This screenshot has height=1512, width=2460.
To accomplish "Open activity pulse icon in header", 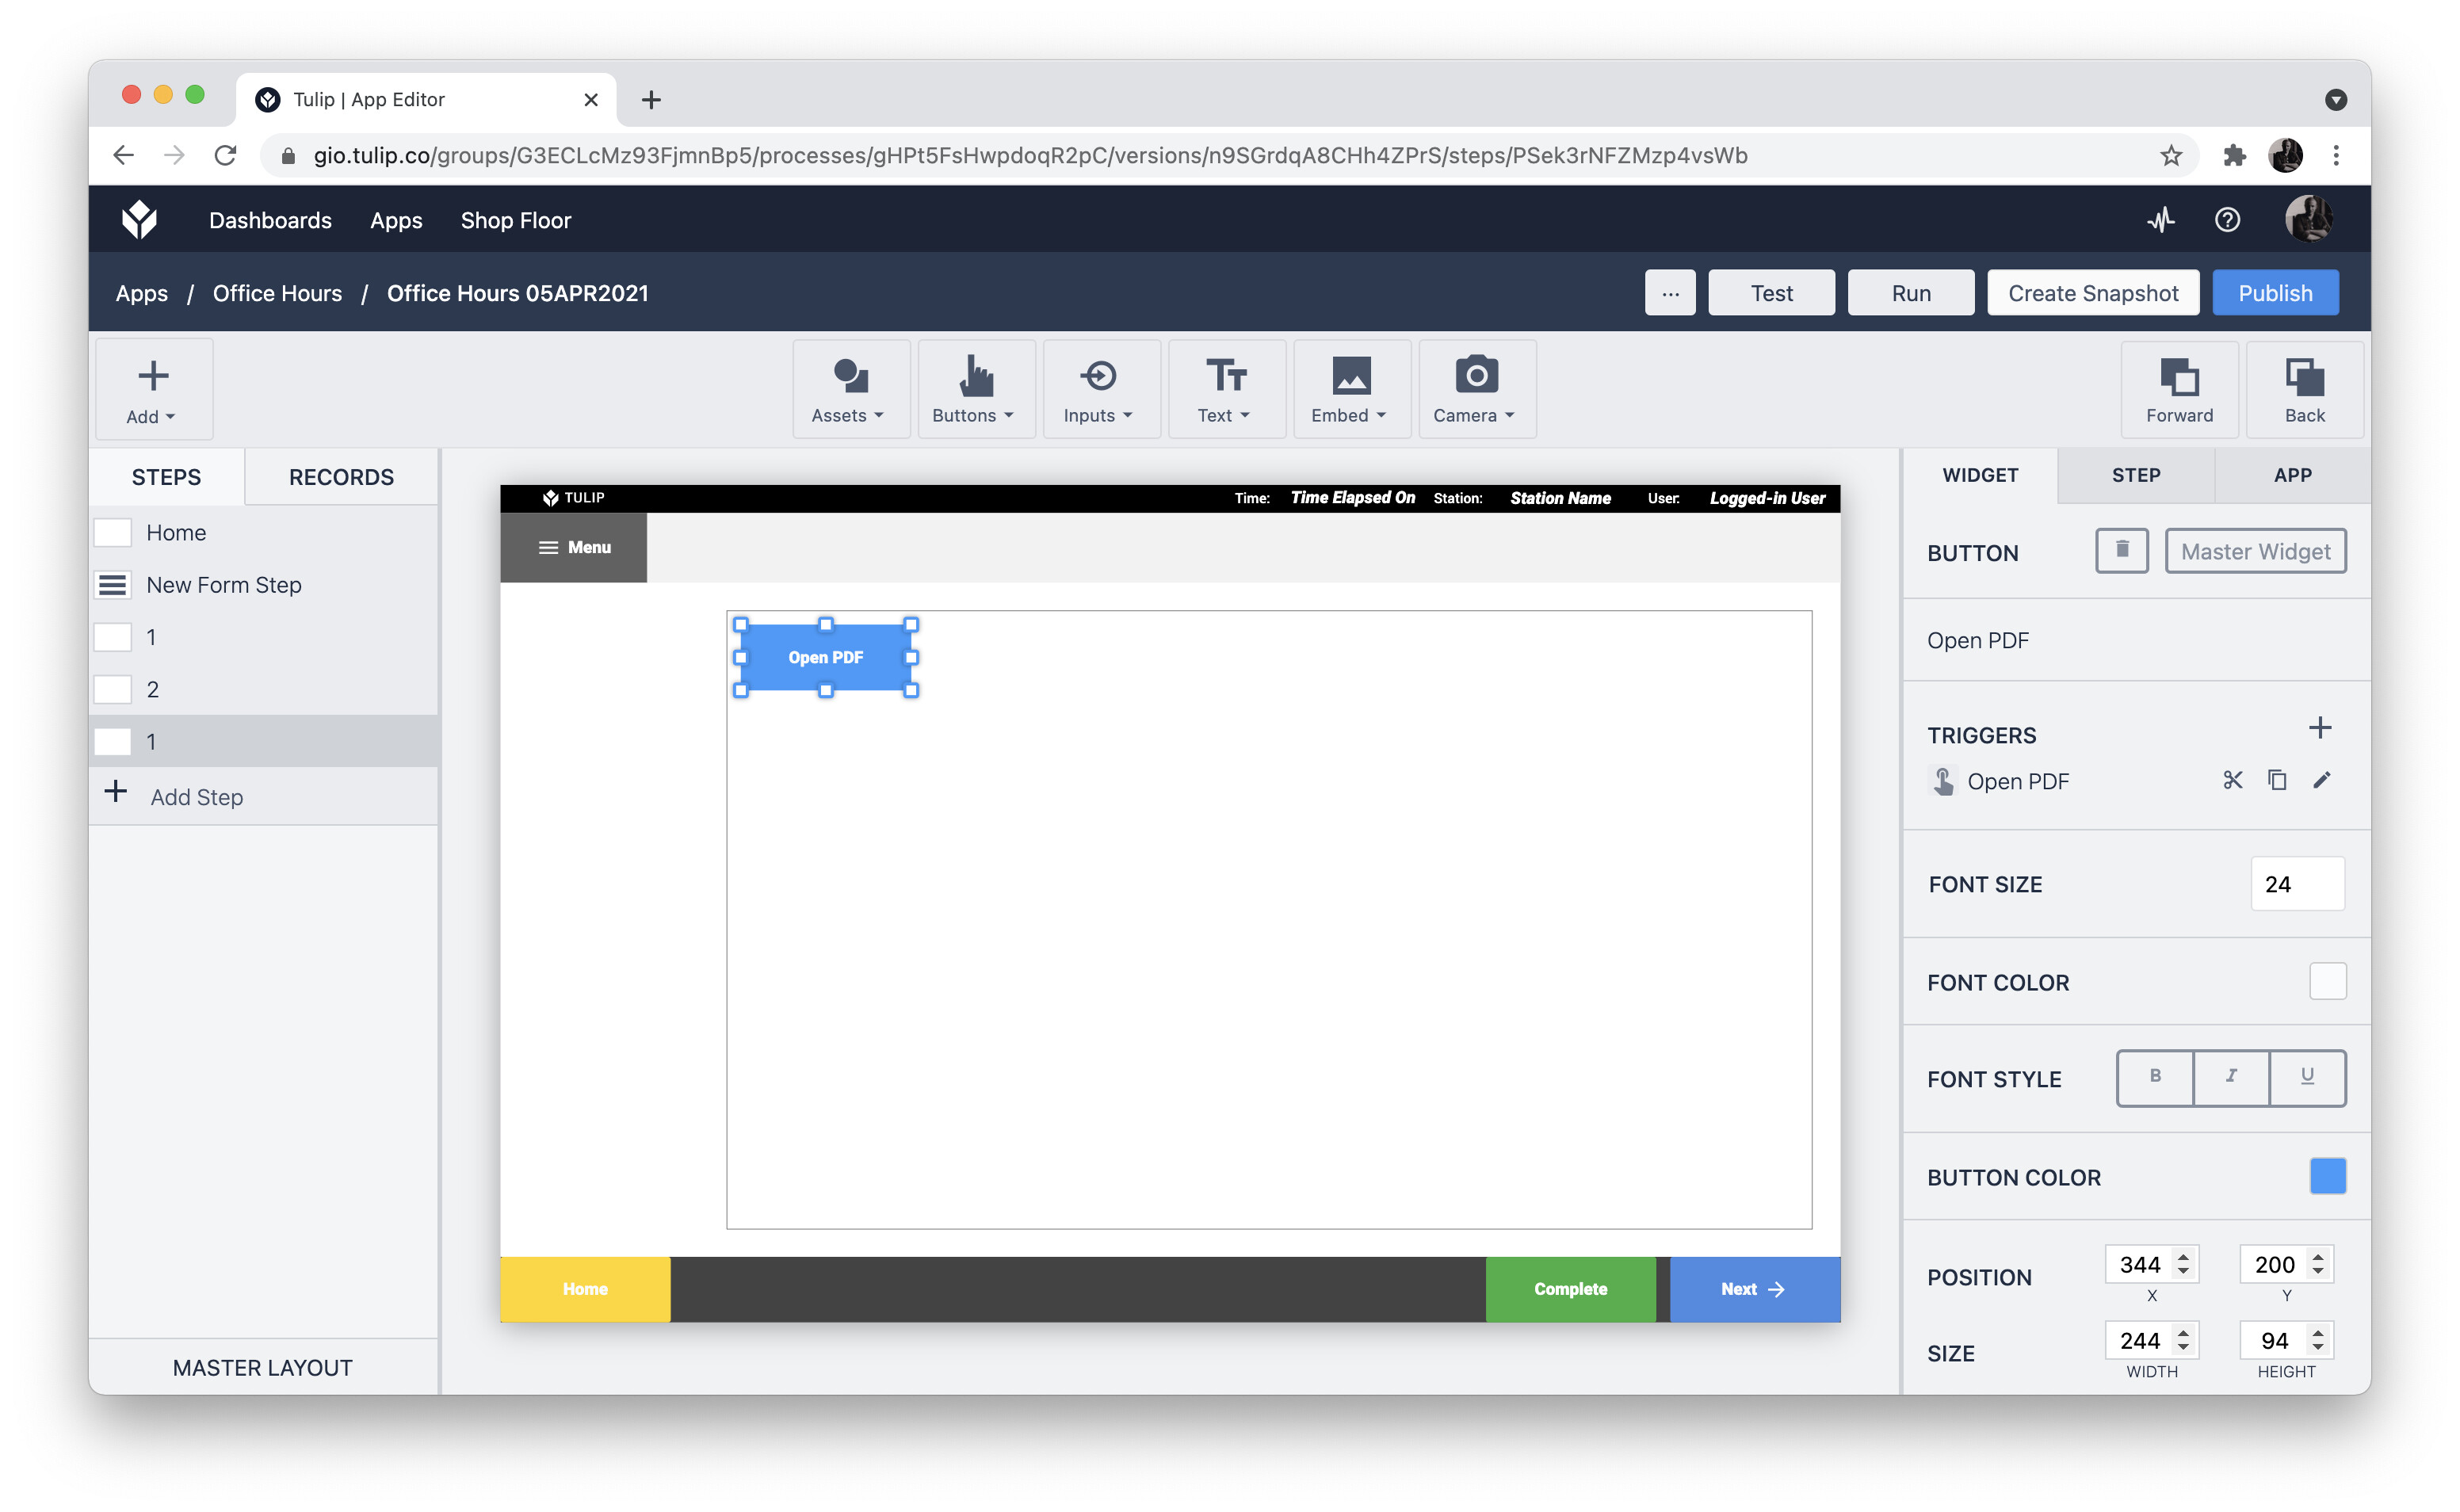I will pyautogui.click(x=2161, y=220).
